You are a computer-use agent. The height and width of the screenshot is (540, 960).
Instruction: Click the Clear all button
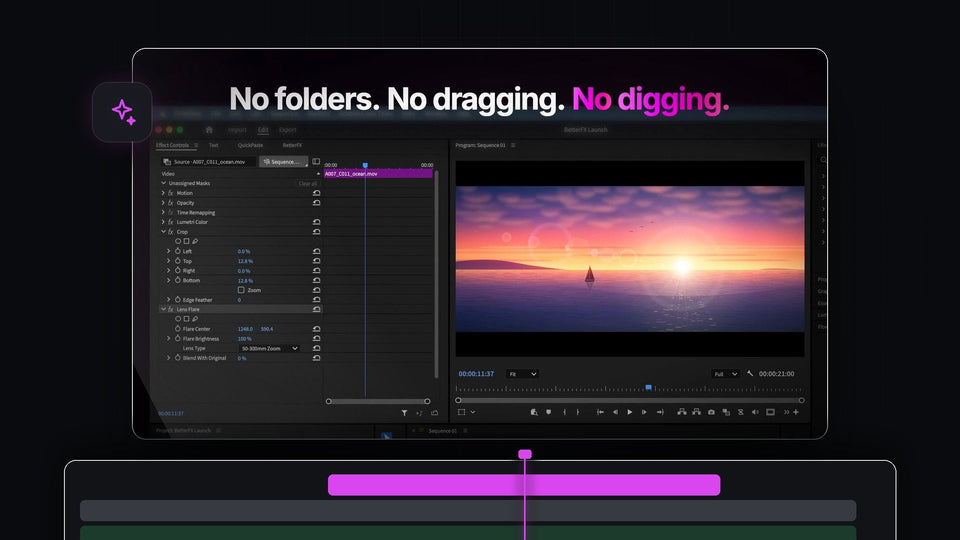coord(308,184)
